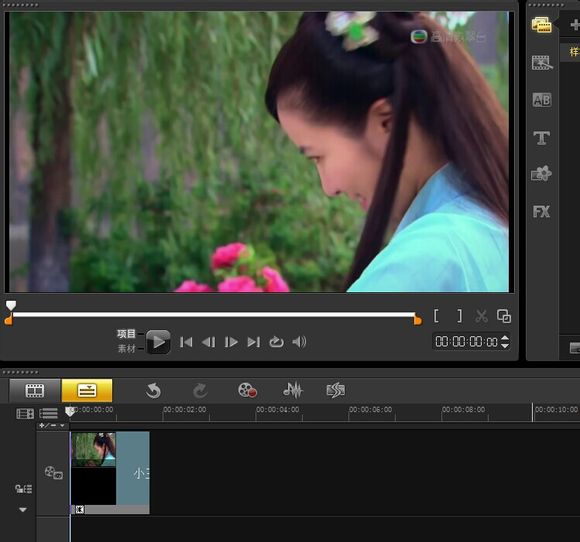Switch to Storyboard View tab

coord(35,390)
